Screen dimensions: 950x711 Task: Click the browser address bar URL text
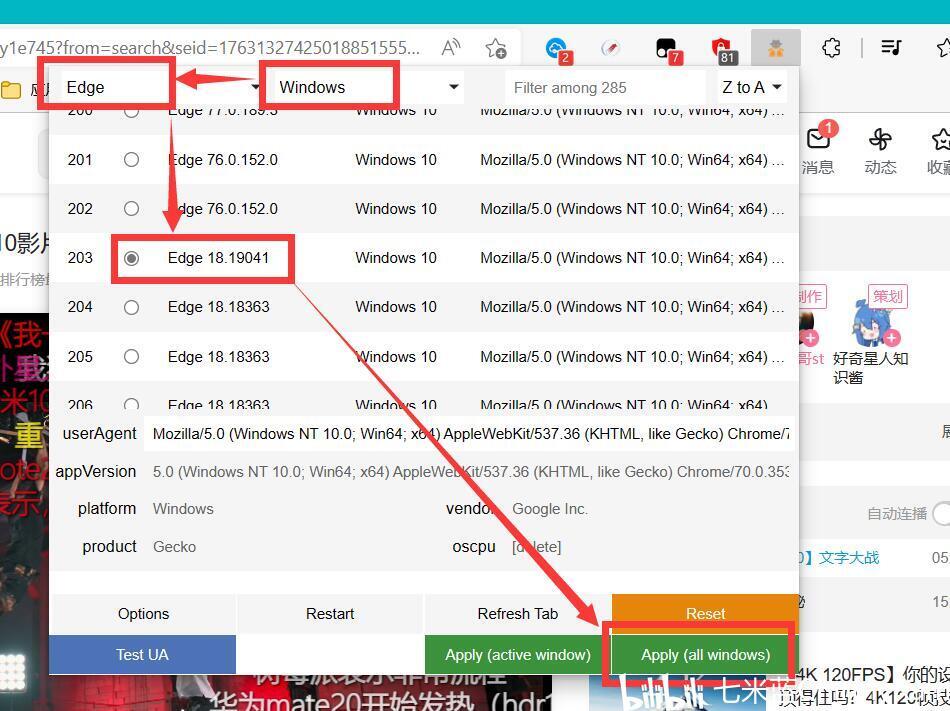point(210,47)
